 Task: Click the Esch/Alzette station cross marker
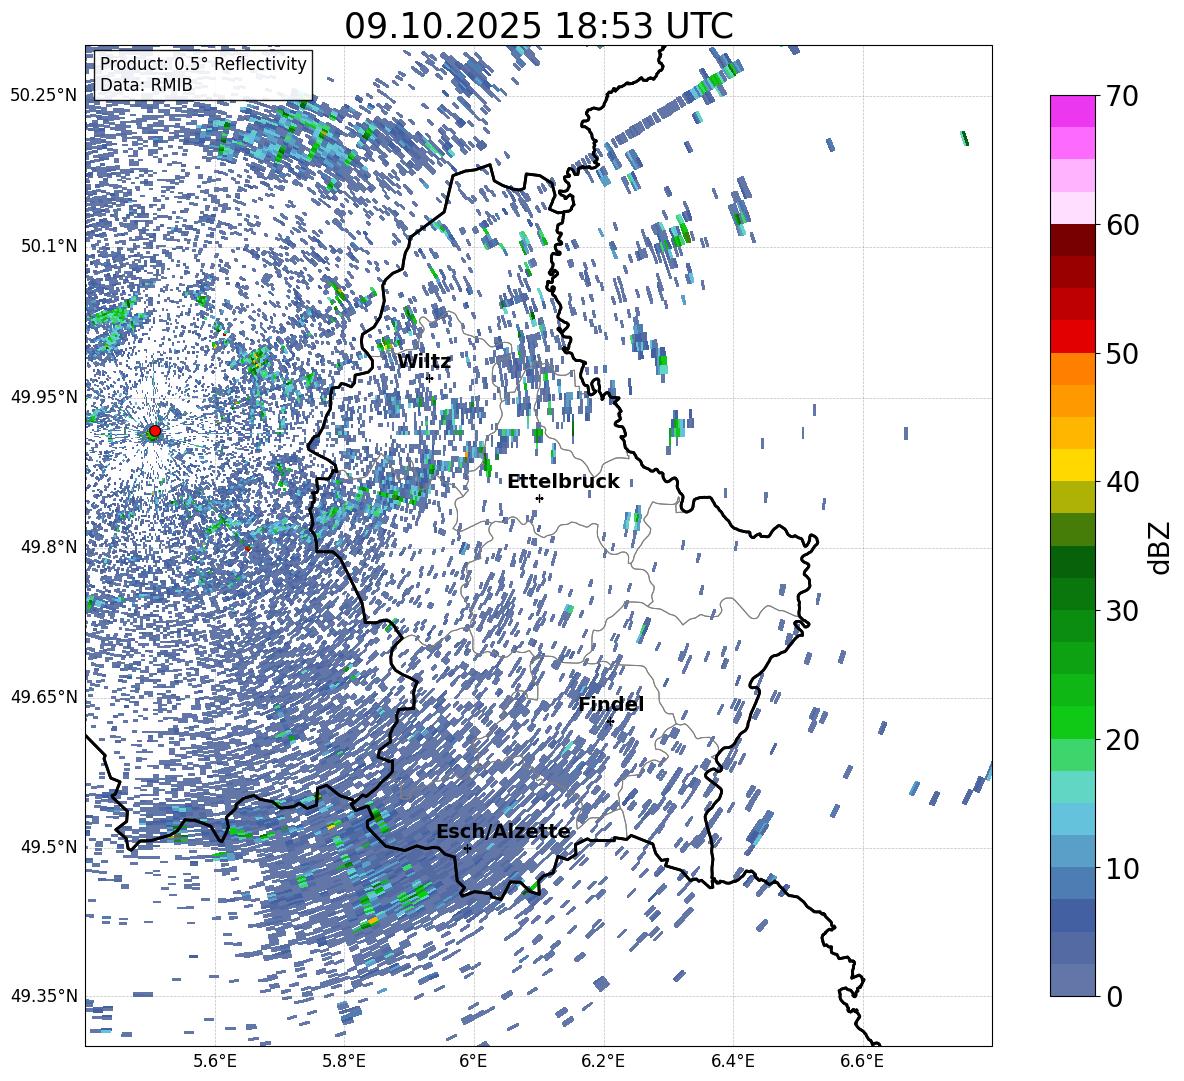pyautogui.click(x=467, y=848)
